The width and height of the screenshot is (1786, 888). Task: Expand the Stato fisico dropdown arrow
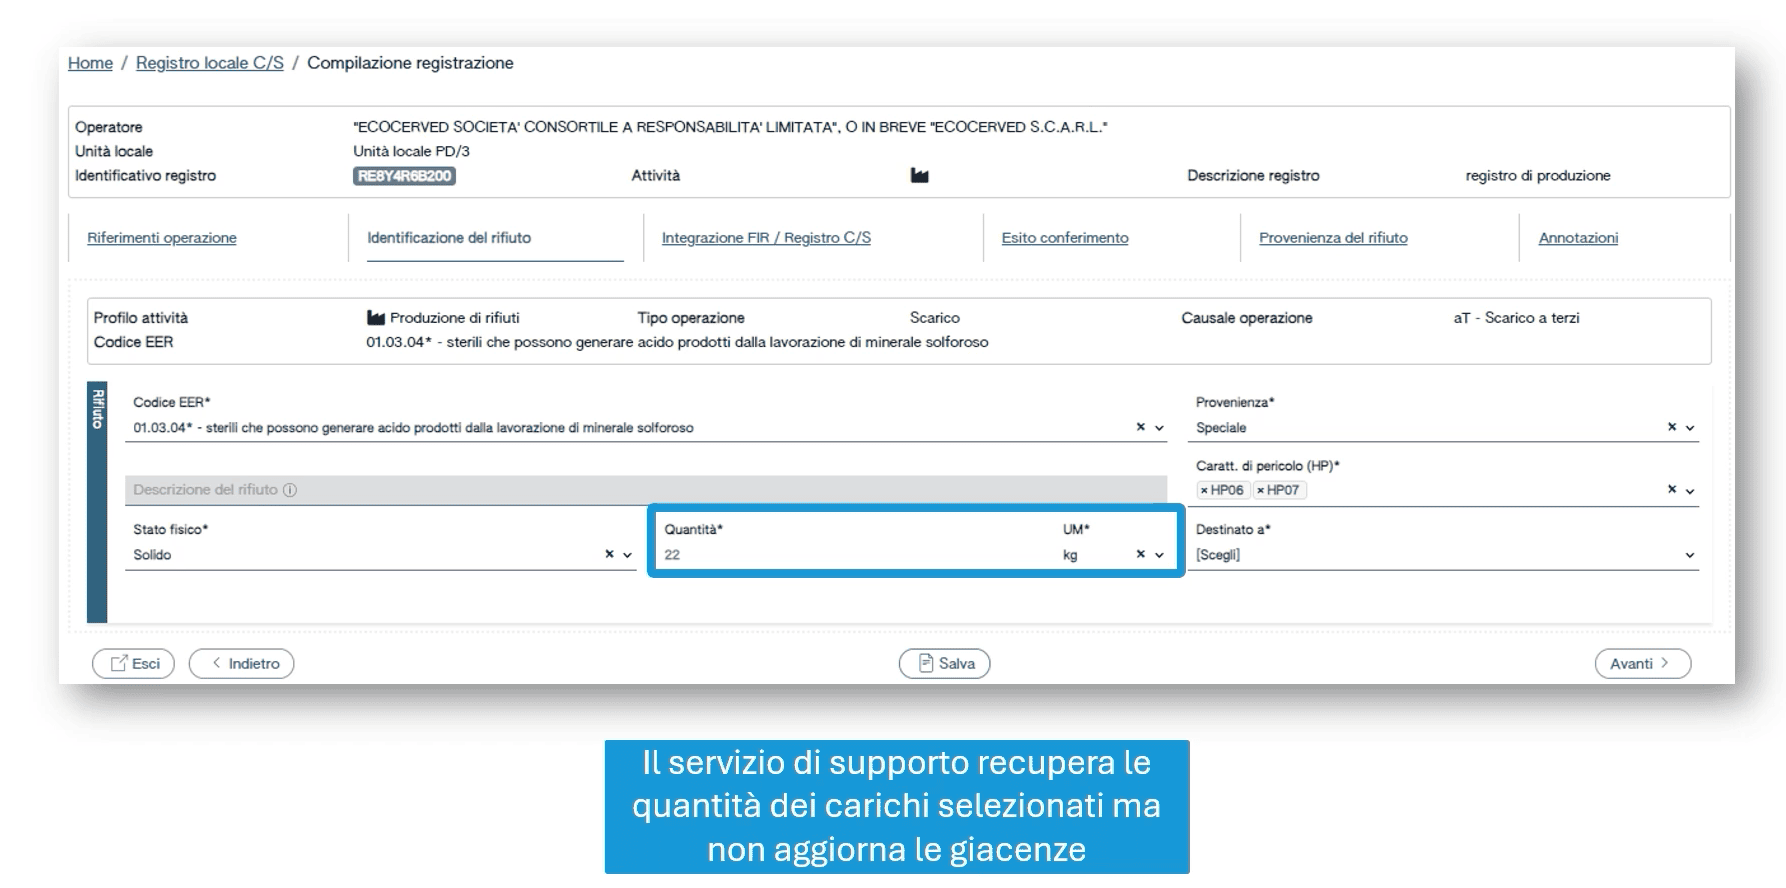click(628, 555)
